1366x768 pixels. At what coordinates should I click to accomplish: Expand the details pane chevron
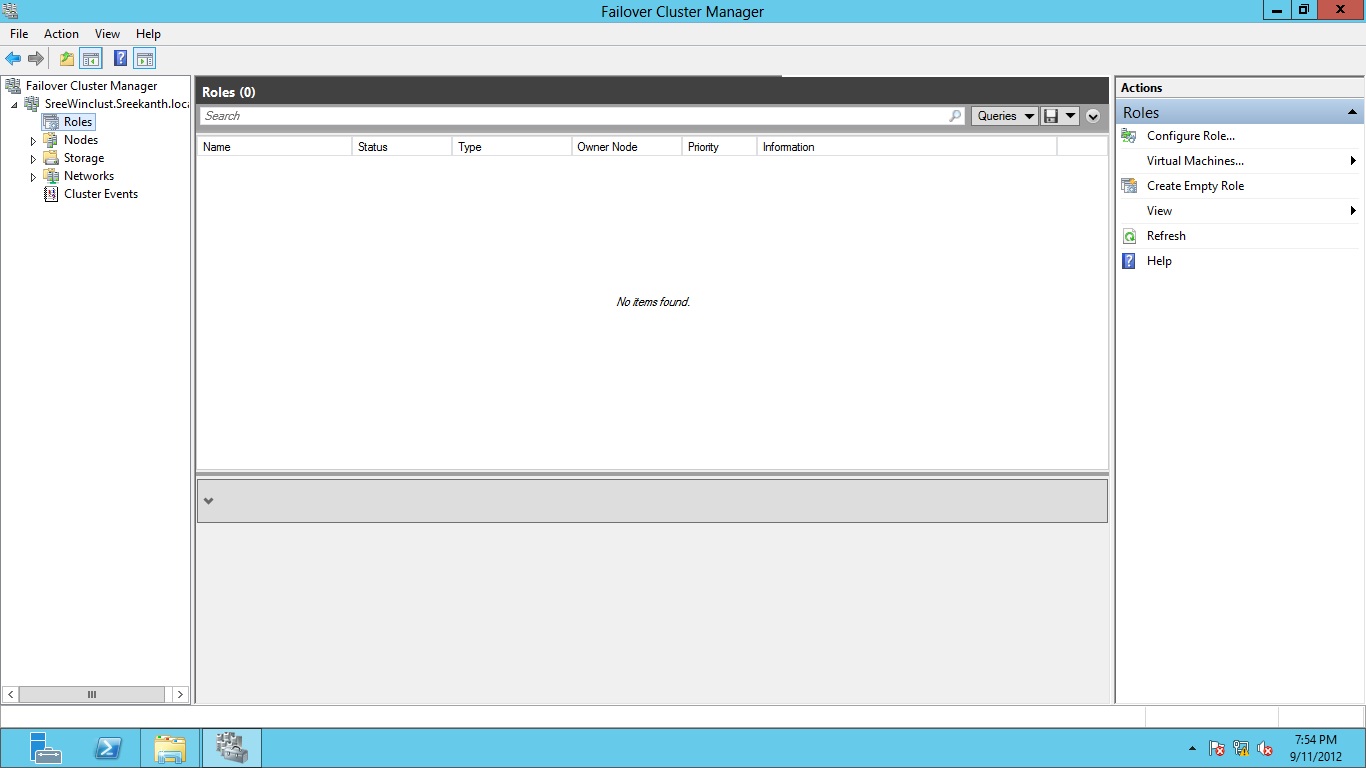click(x=208, y=501)
